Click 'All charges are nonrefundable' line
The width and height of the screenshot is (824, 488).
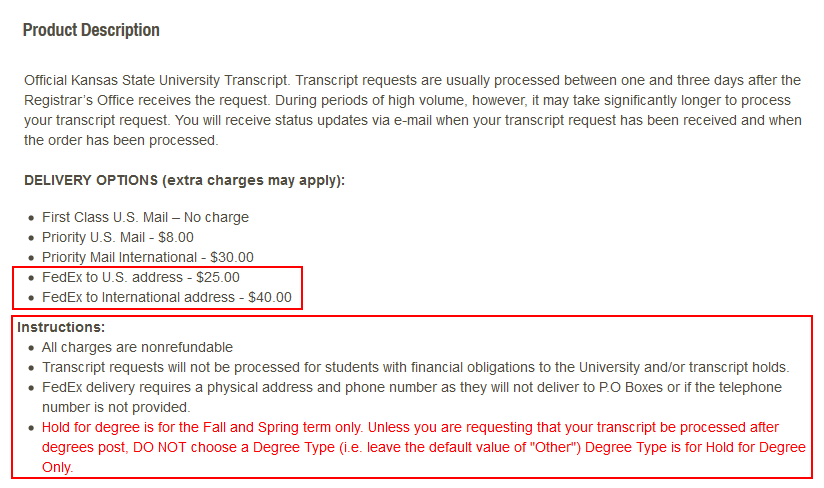[137, 347]
